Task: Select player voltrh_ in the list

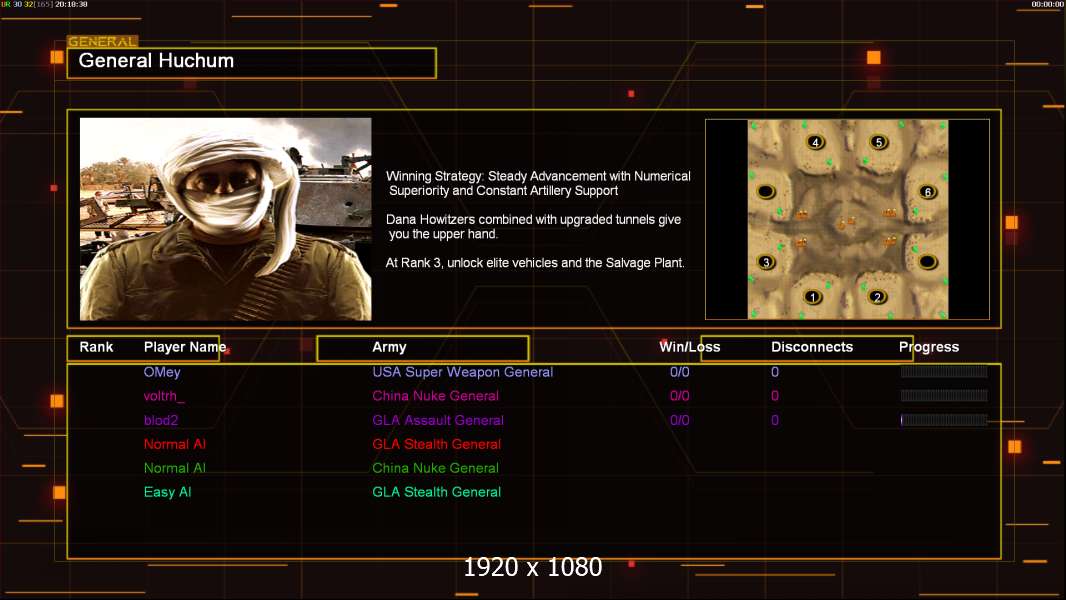Action: pyautogui.click(x=165, y=396)
